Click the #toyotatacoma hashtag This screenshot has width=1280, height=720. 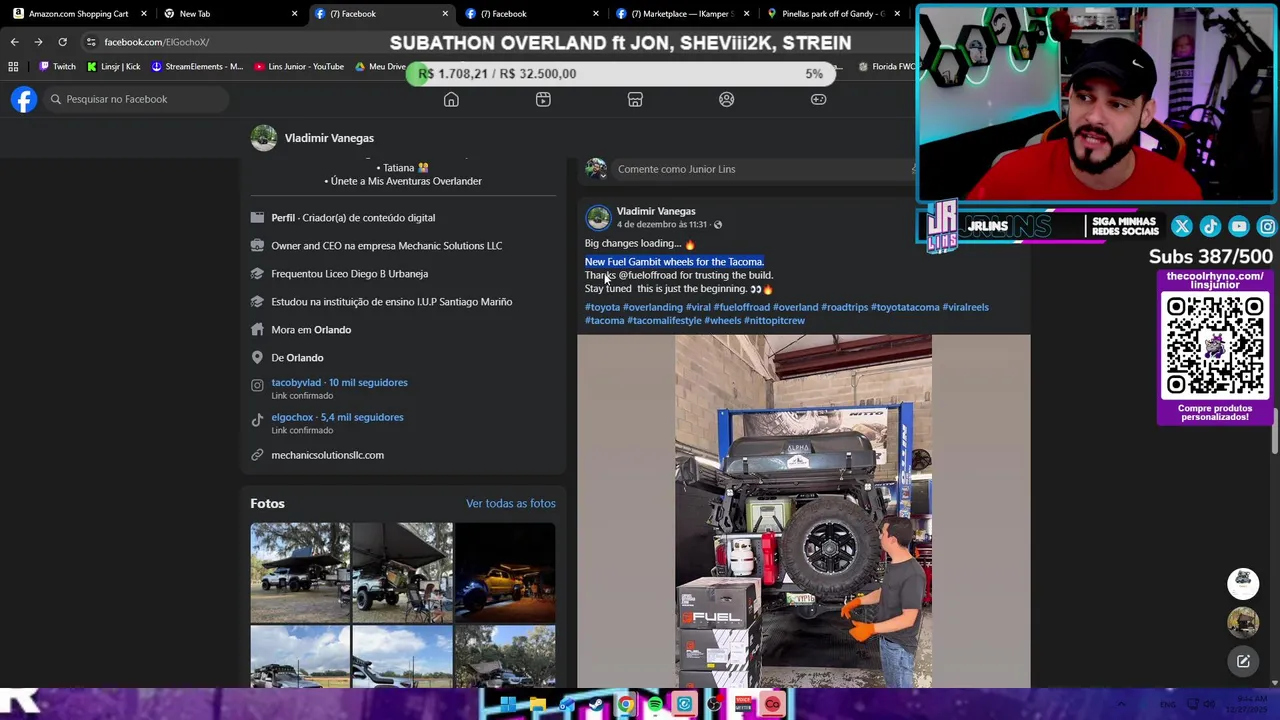904,307
